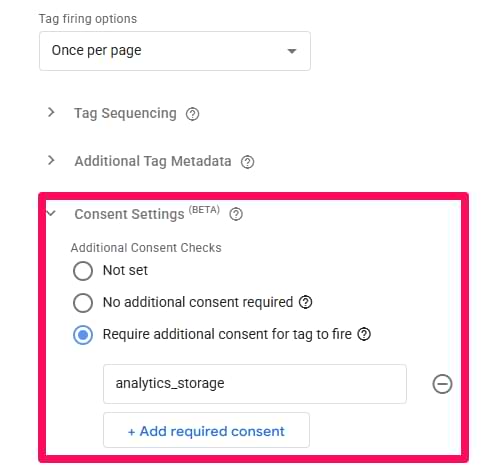Open Consent Settings help icon
The height and width of the screenshot is (468, 501).
[236, 214]
